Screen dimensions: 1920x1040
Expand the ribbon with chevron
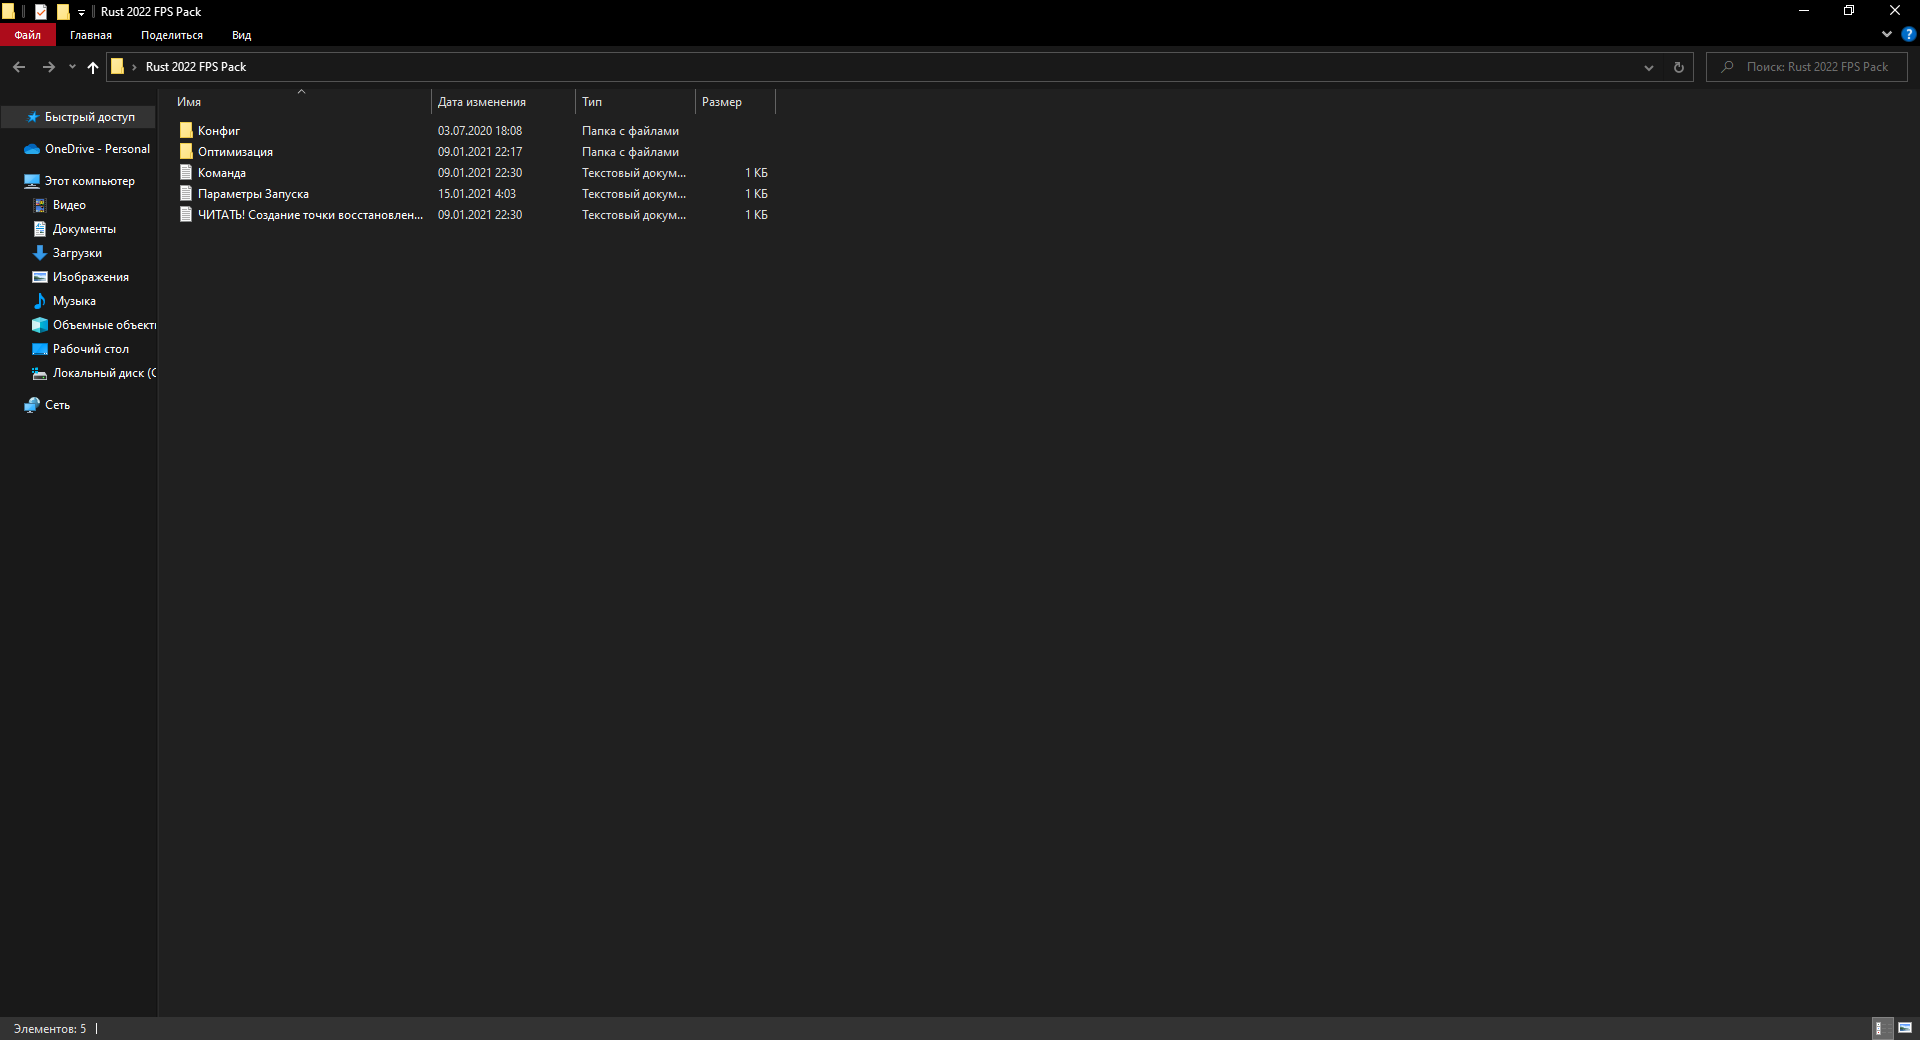tap(1887, 34)
